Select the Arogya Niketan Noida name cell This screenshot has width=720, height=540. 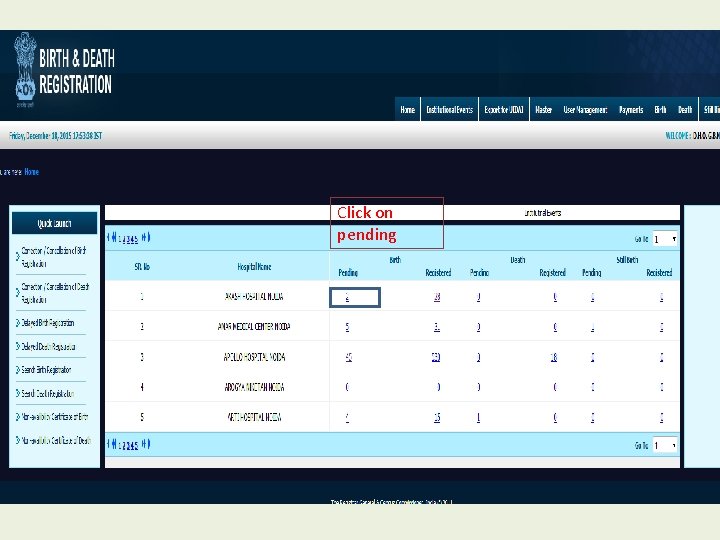(x=254, y=387)
